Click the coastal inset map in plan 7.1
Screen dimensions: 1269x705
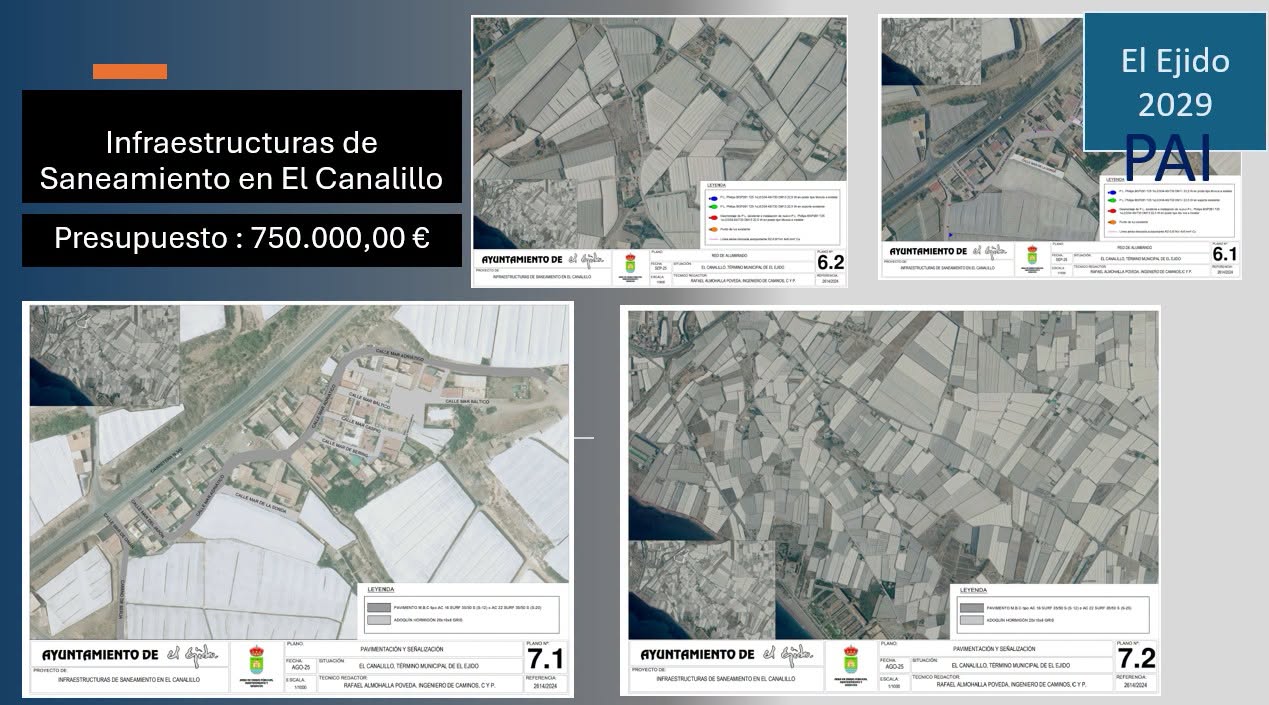[x=104, y=355]
